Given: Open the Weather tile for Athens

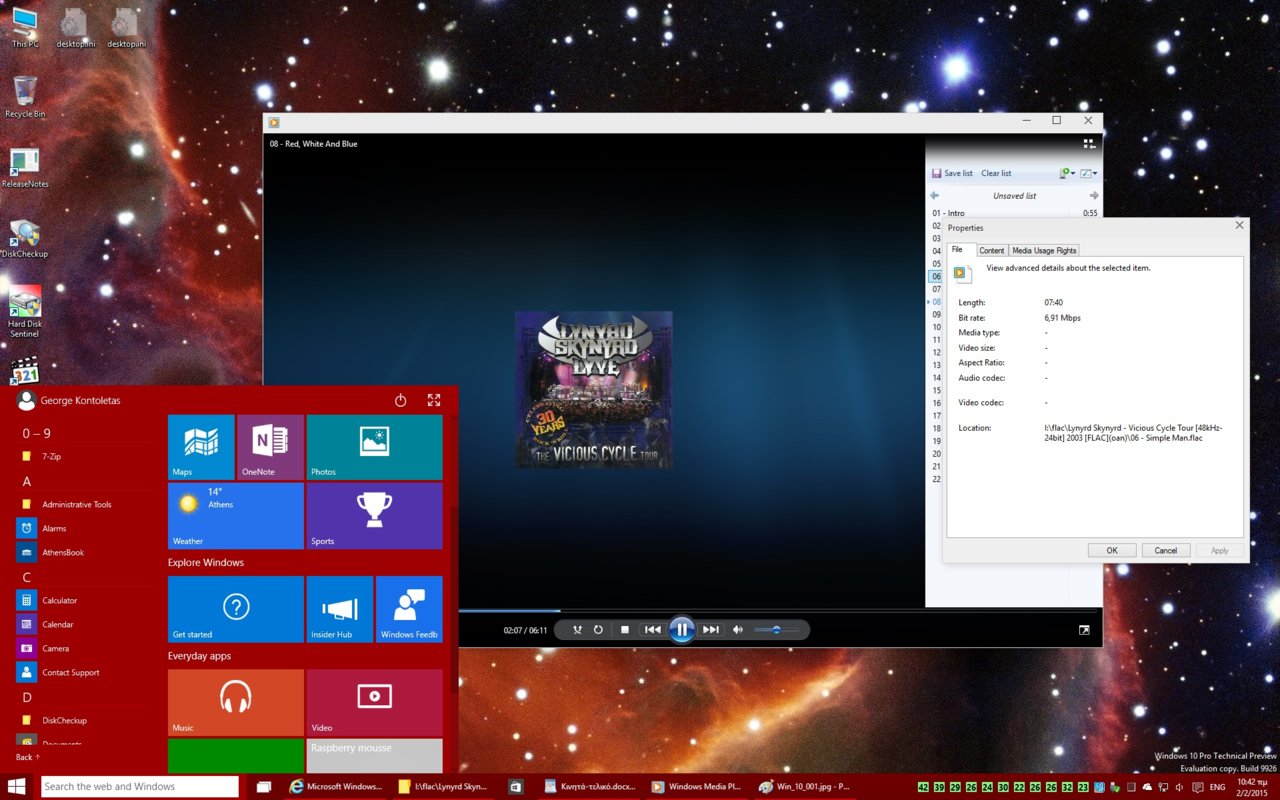Looking at the screenshot, I should pos(236,516).
